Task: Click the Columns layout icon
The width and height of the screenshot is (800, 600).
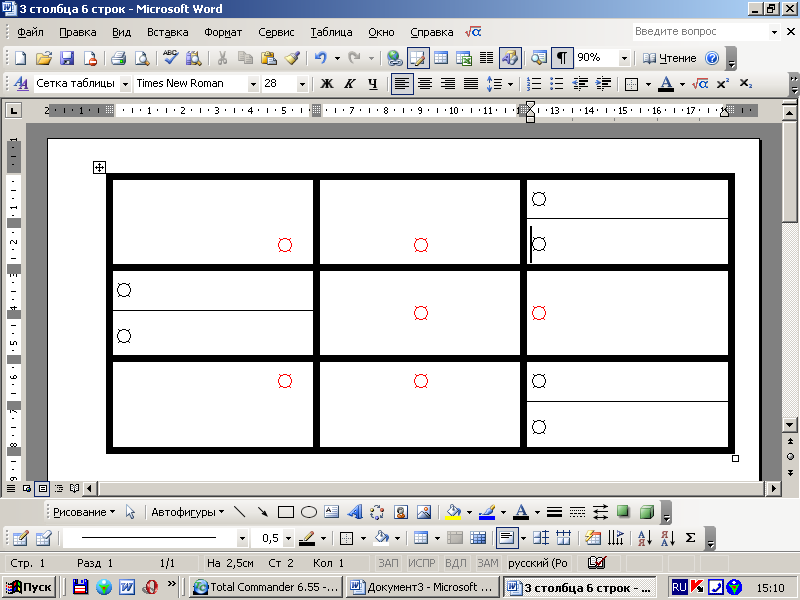Action: pos(487,58)
